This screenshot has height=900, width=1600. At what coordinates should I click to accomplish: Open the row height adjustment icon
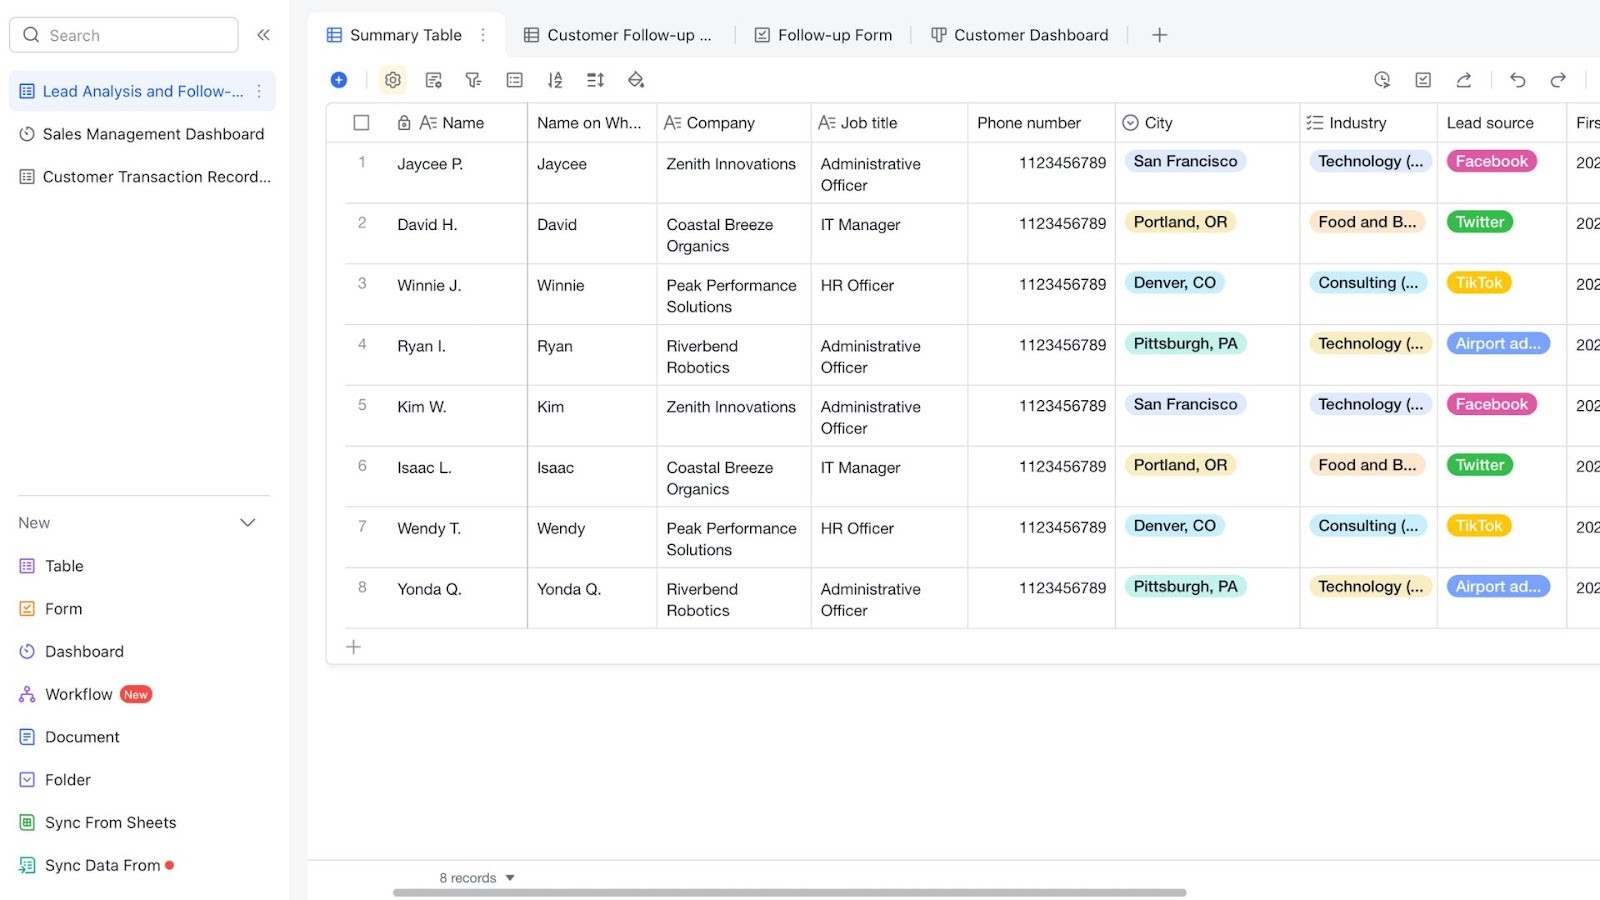595,80
